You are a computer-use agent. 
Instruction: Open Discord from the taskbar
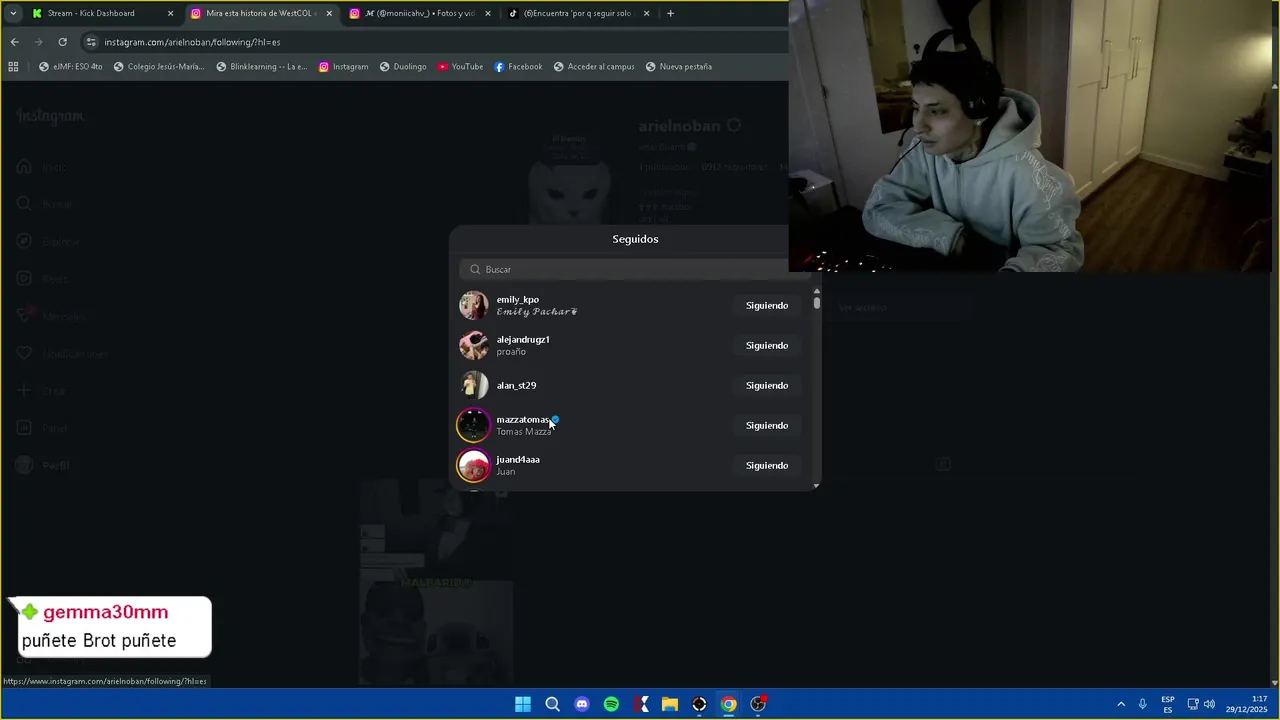[x=582, y=704]
